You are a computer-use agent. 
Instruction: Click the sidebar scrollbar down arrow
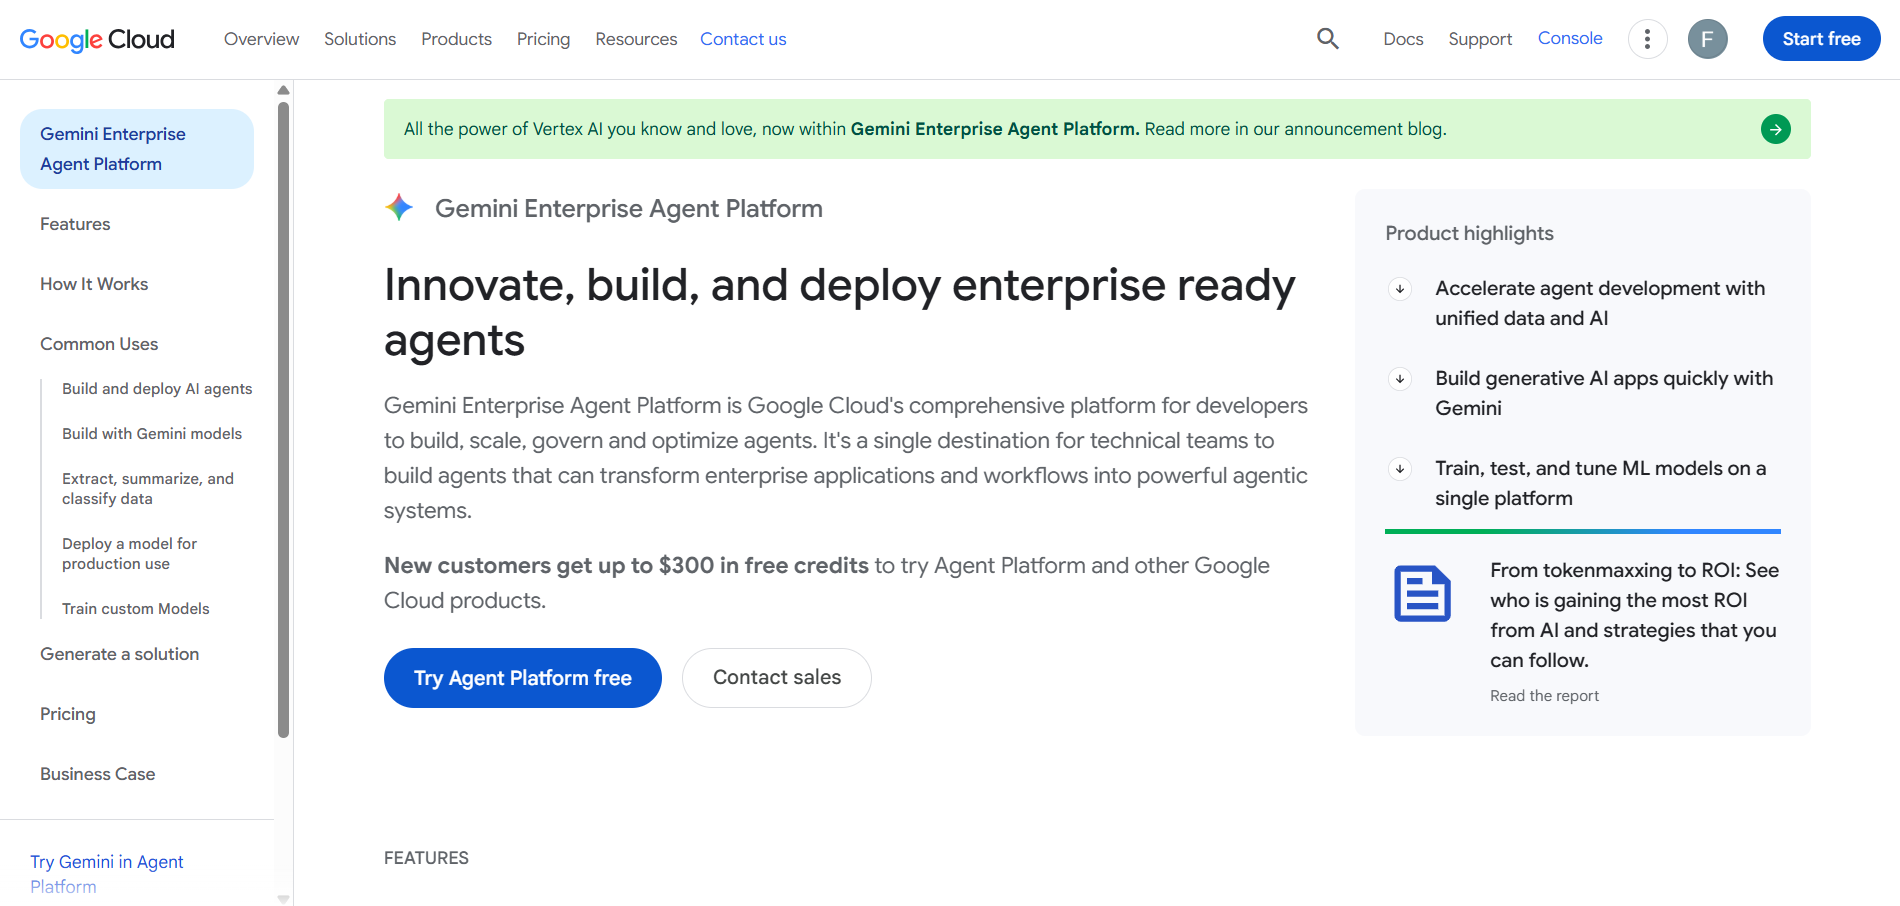283,899
